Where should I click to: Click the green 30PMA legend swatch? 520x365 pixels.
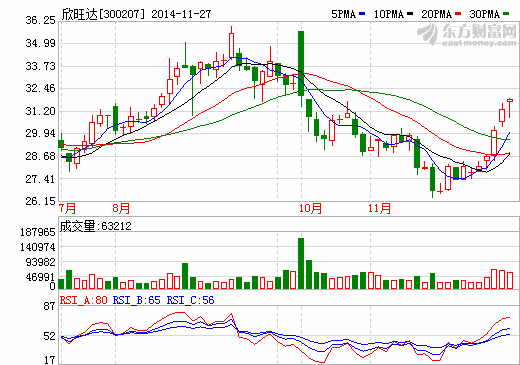pos(506,14)
